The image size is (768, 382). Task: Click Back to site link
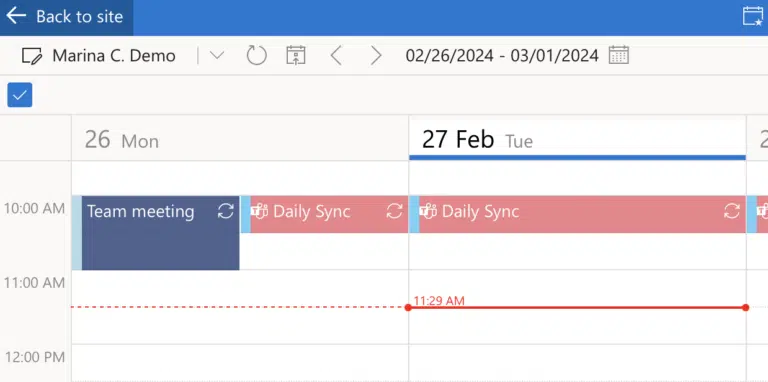(66, 16)
